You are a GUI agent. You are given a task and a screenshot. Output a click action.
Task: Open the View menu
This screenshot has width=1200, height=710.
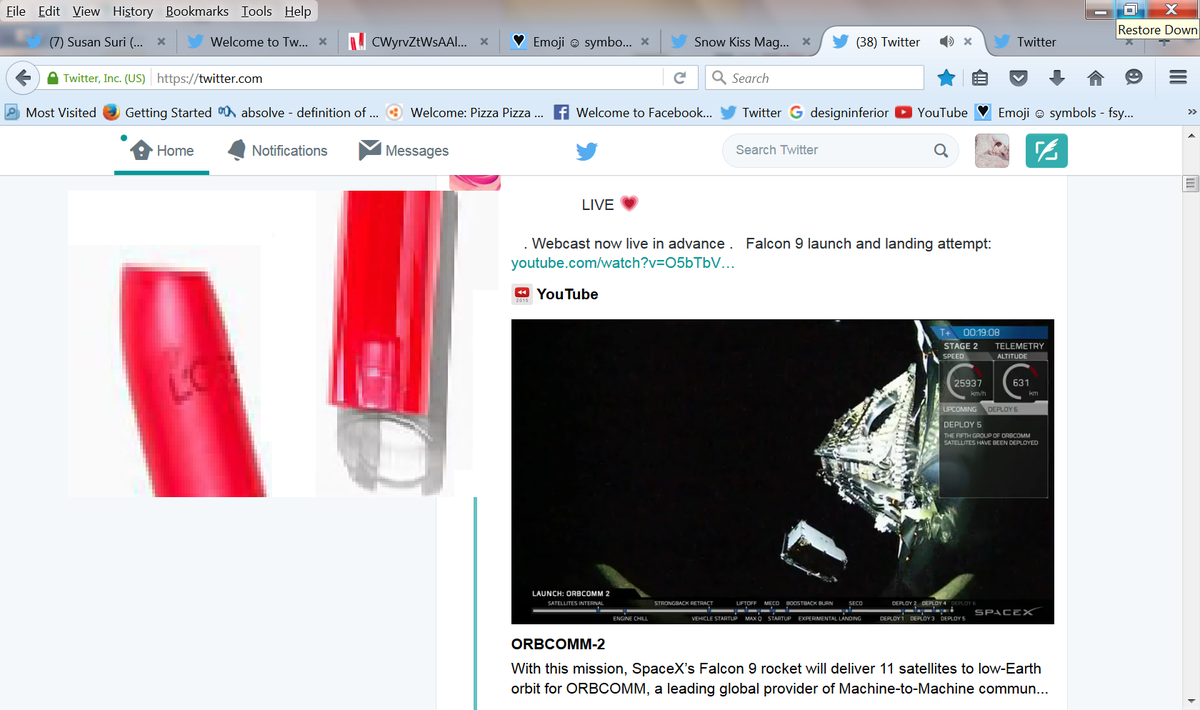(86, 11)
